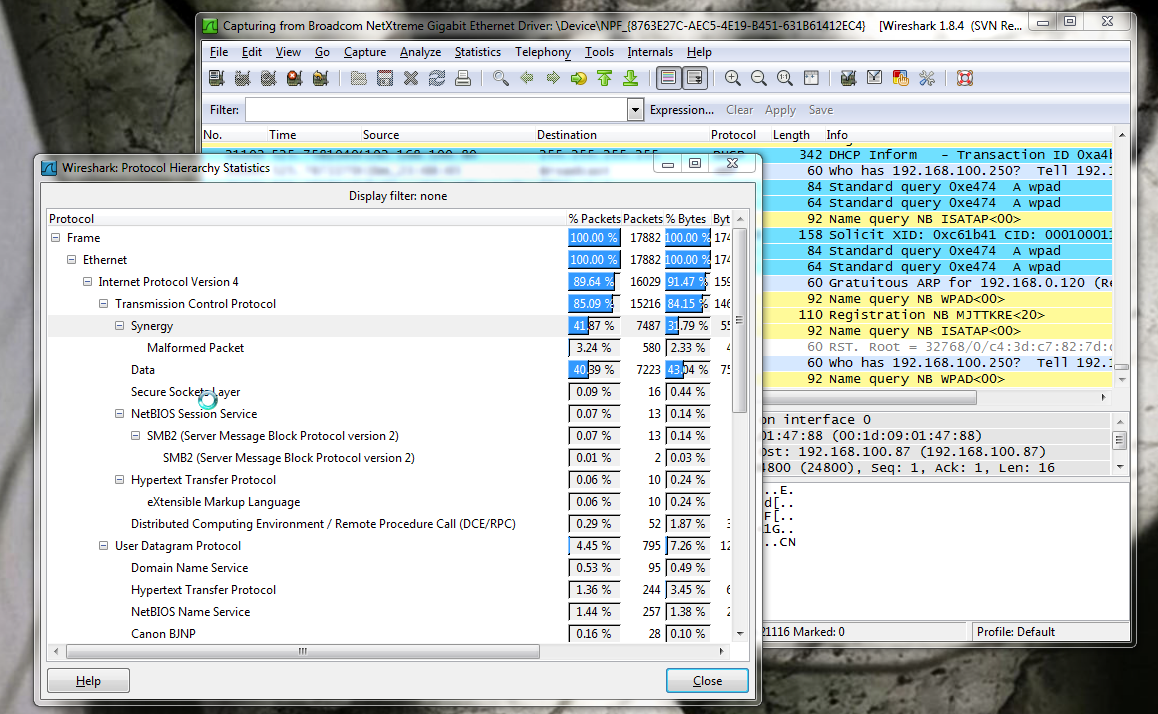Edit capture filters toolbar icon
Viewport: 1158px width, 714px height.
pos(848,78)
